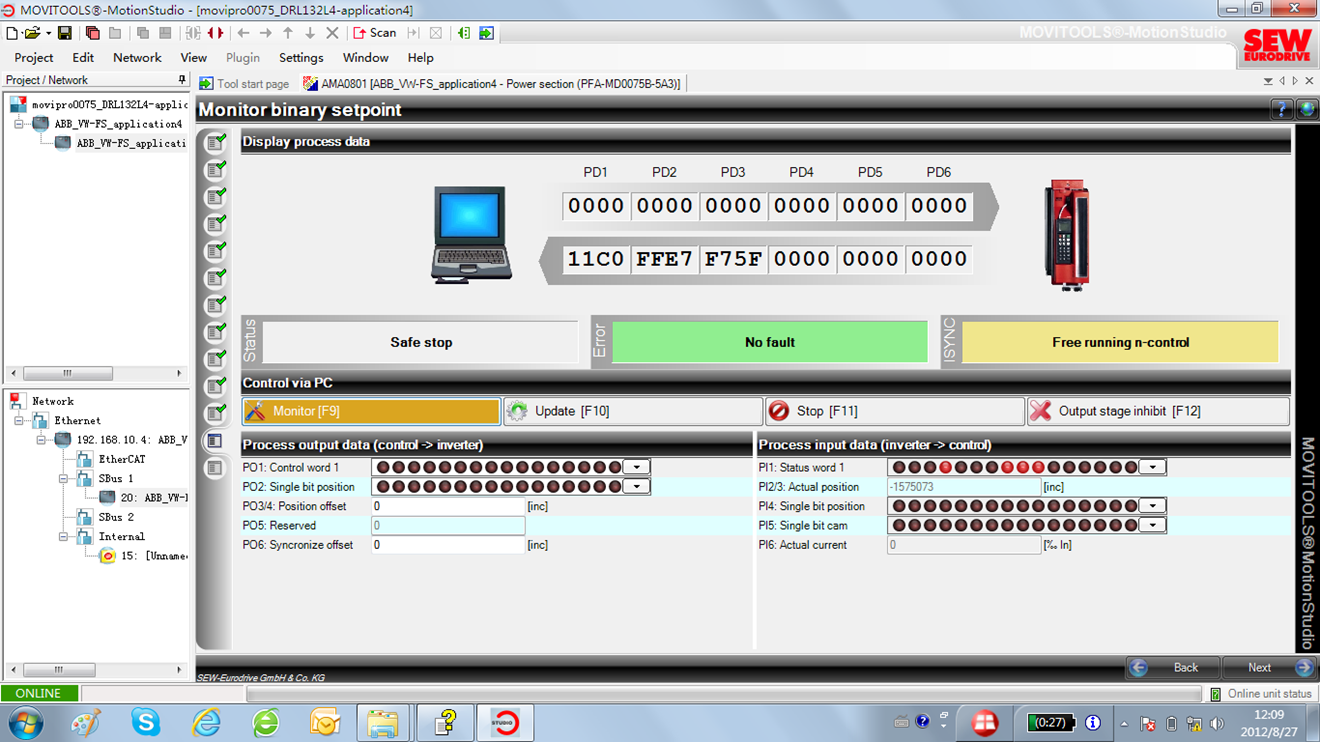
Task: Click the help question mark header icon
Action: [1281, 110]
